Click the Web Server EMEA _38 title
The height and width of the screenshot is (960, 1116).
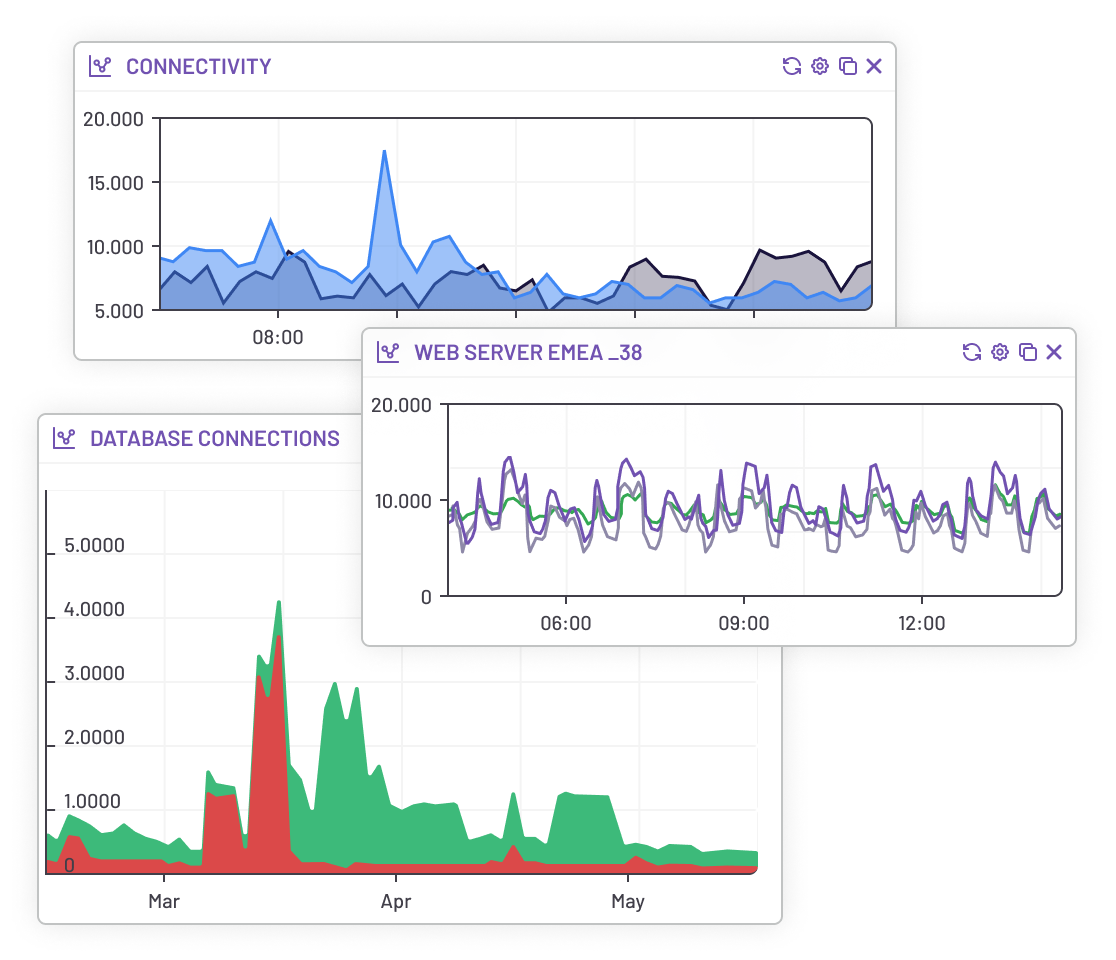pos(528,352)
